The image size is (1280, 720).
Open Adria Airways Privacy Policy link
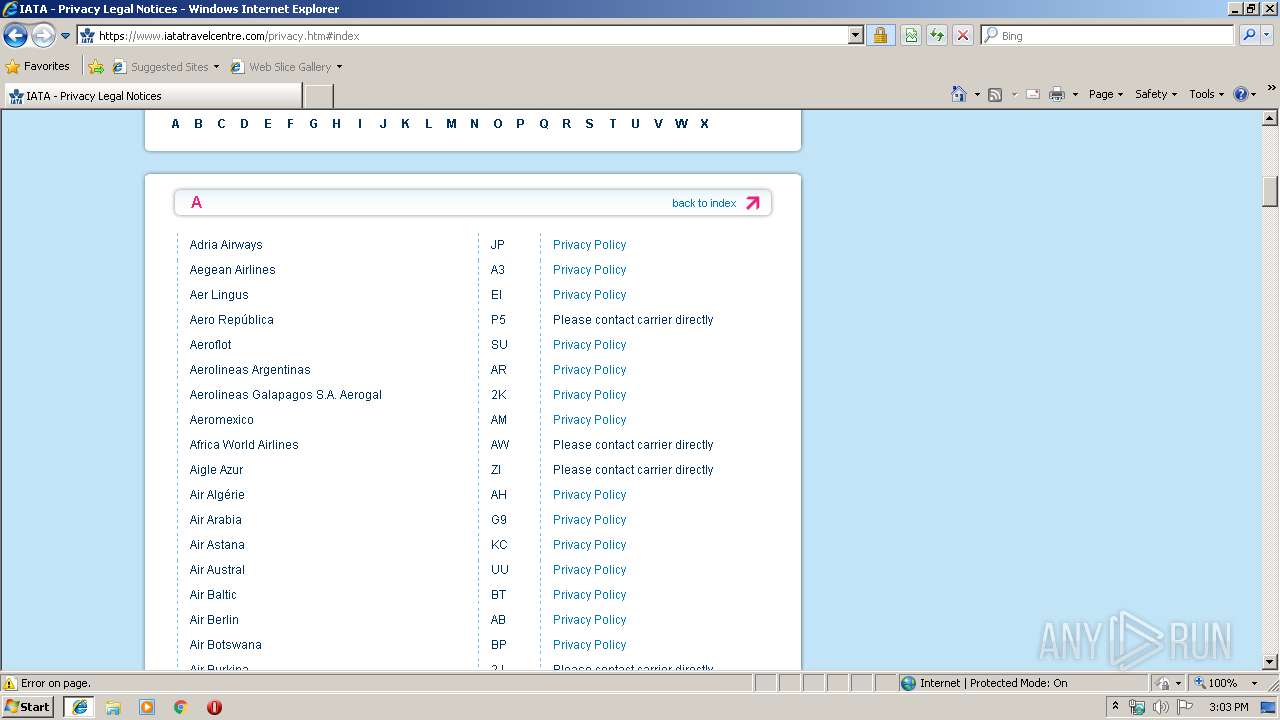[x=589, y=245]
